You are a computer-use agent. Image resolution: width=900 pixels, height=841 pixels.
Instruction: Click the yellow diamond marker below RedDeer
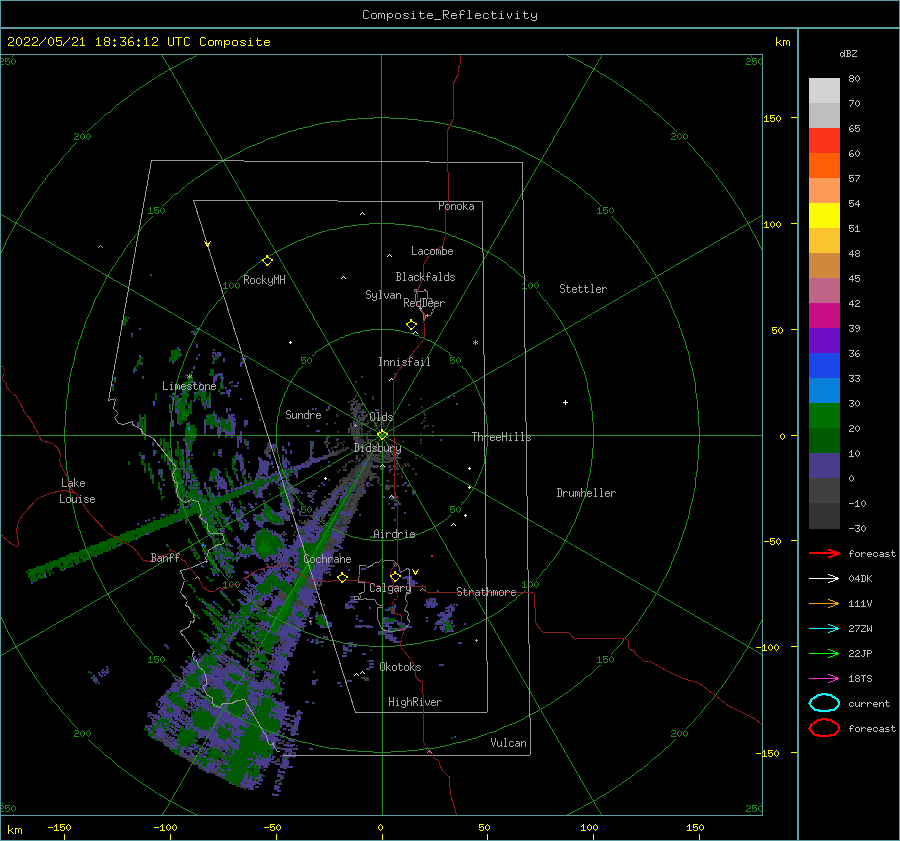(411, 325)
